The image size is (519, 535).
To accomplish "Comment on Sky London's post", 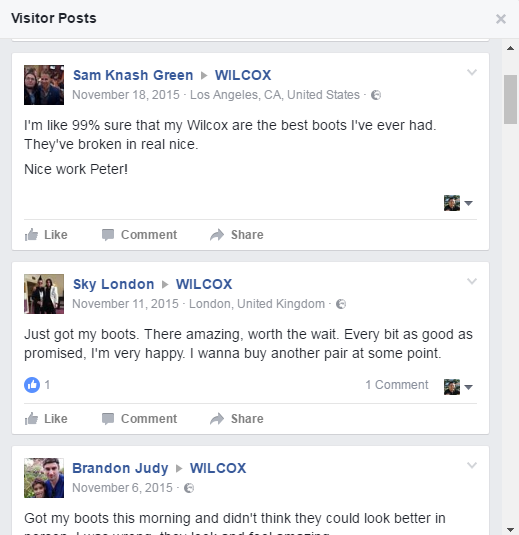I will [x=140, y=419].
